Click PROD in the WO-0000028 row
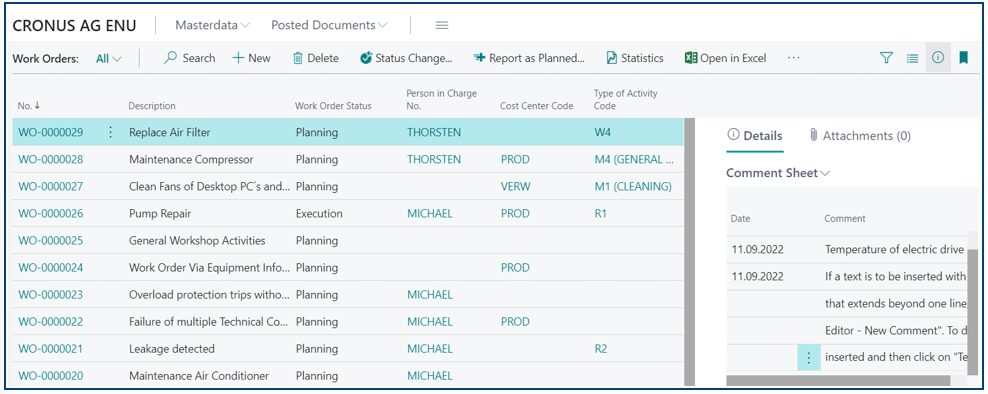Viewport: 988px width, 394px height. (x=515, y=159)
